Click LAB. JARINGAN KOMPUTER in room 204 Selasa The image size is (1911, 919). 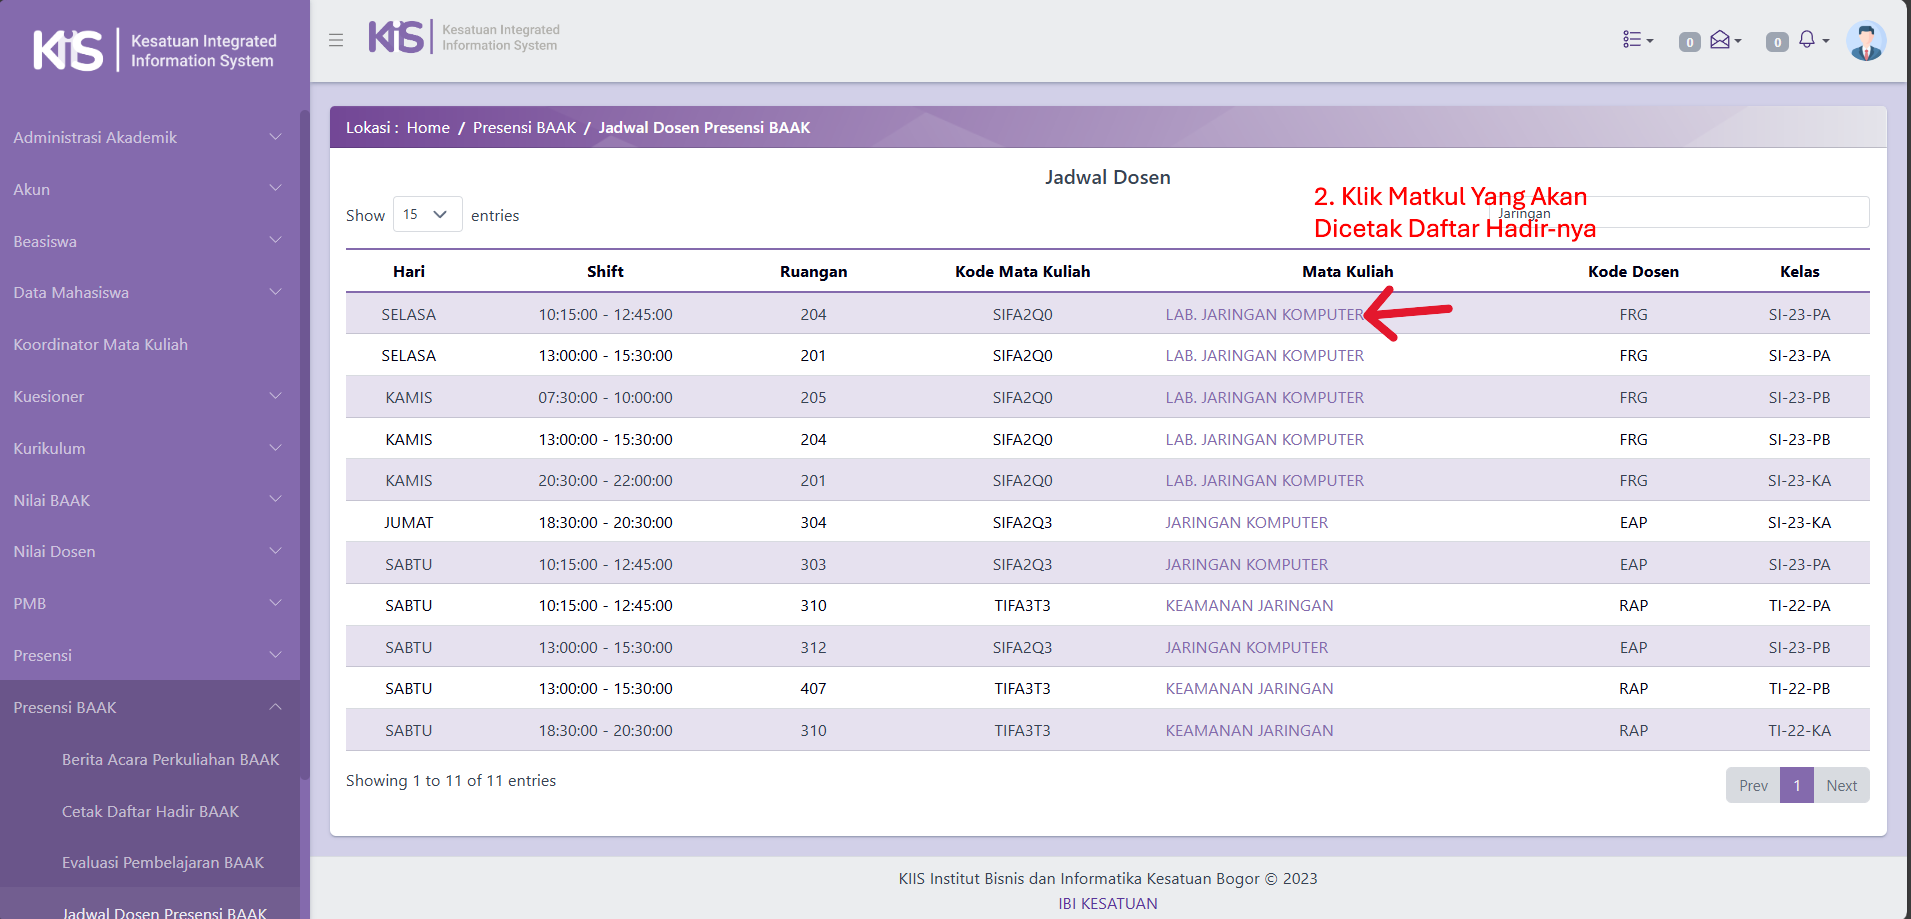point(1264,315)
